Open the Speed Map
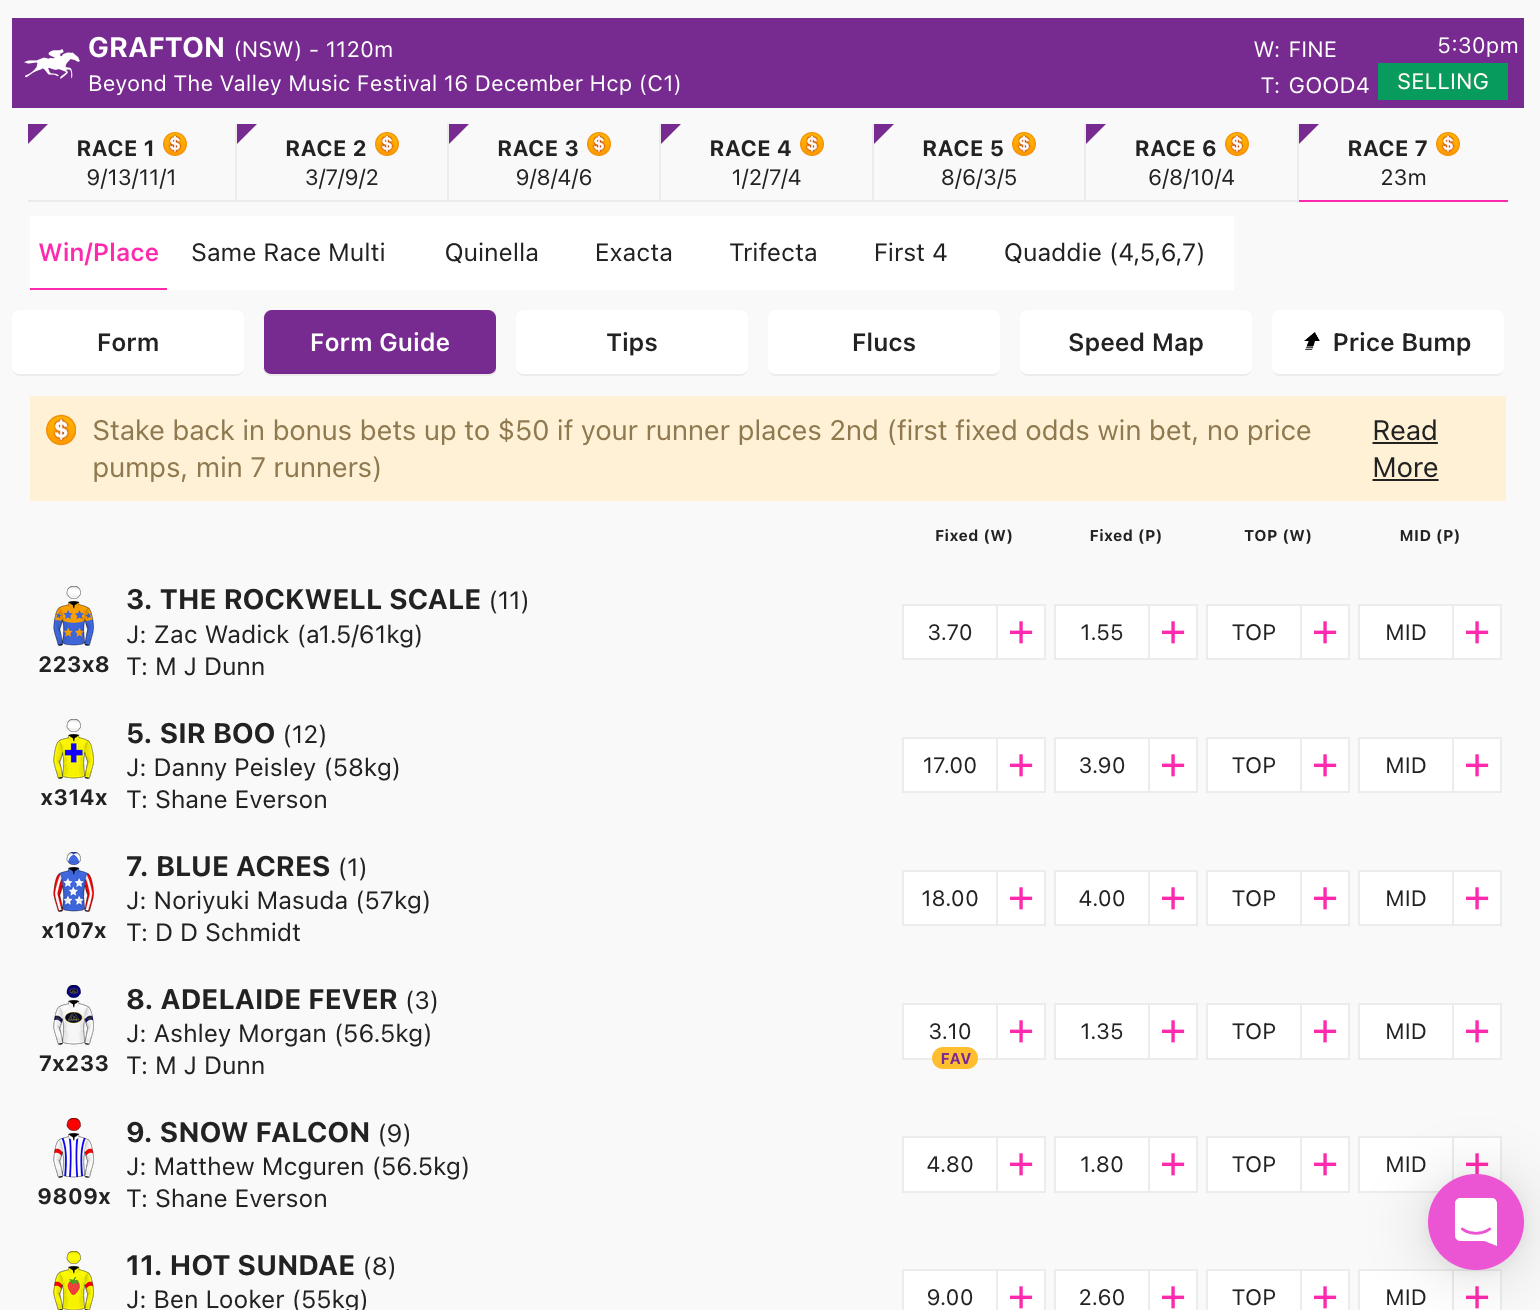Viewport: 1540px width, 1310px height. 1136,342
